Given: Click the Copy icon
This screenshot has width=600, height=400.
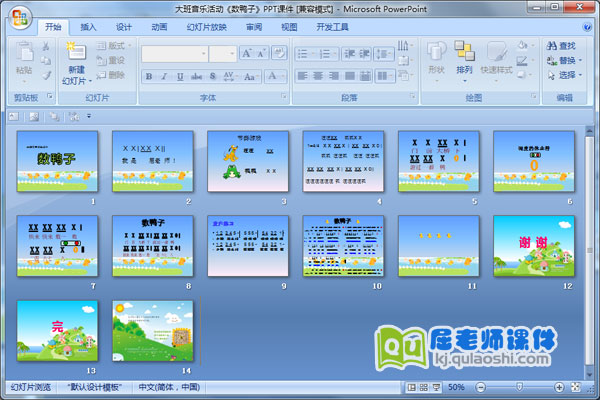Looking at the screenshot, I should [46, 60].
